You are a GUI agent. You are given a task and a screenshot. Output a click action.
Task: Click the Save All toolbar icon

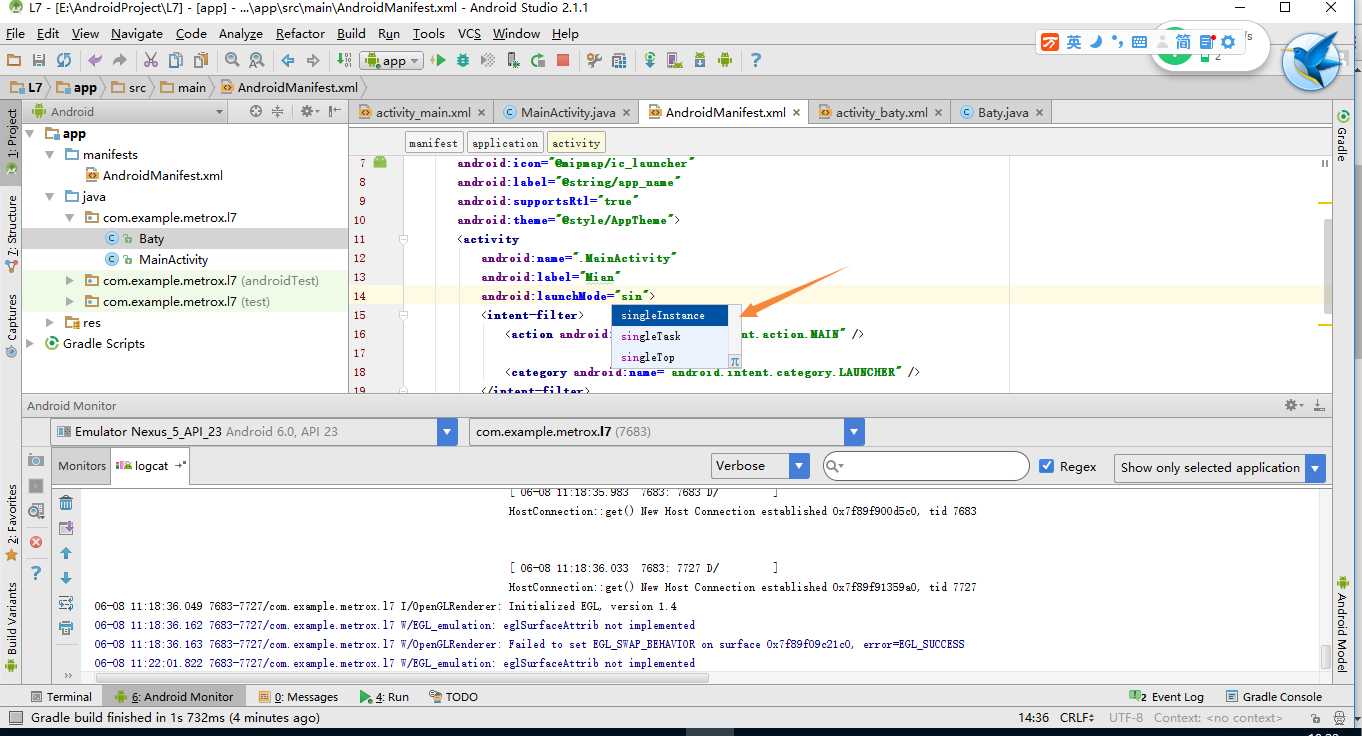click(38, 60)
